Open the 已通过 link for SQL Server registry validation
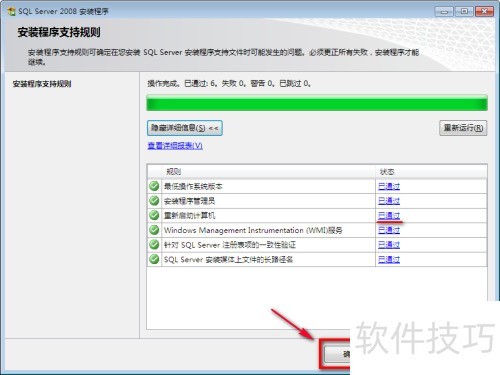 389,245
